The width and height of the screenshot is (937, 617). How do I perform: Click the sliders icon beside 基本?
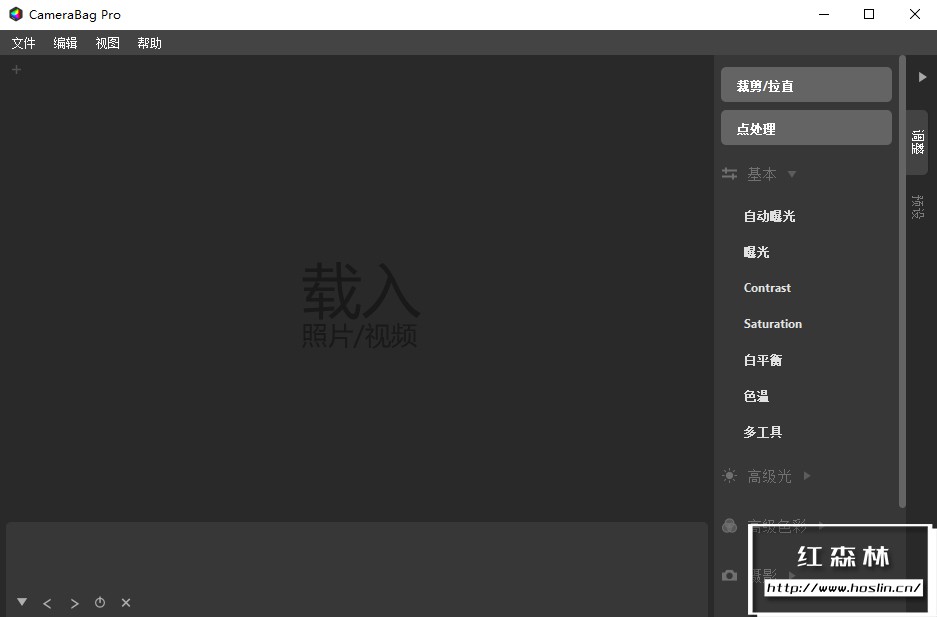point(729,174)
